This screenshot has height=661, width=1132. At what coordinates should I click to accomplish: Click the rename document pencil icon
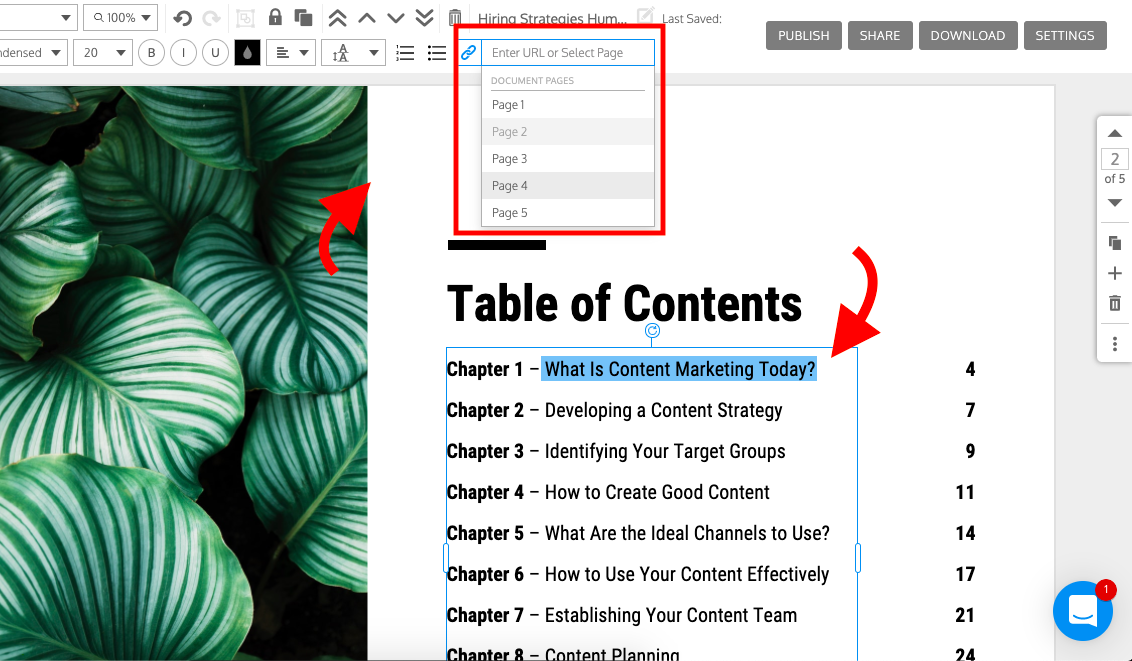(645, 15)
